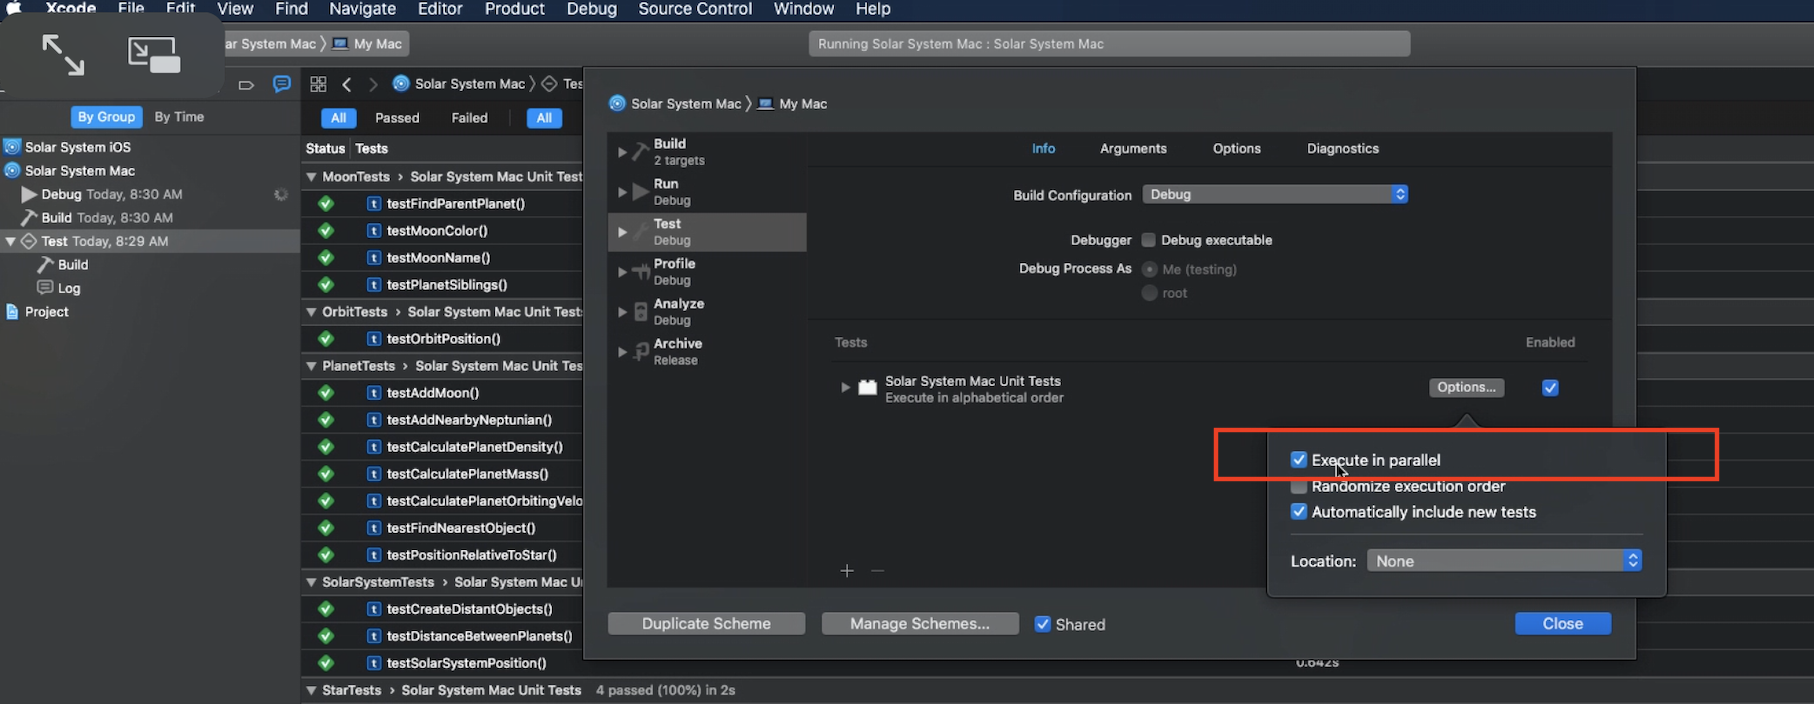Screen dimensions: 1814x704
Task: Open the Xcode application menu
Action: pyautogui.click(x=70, y=9)
